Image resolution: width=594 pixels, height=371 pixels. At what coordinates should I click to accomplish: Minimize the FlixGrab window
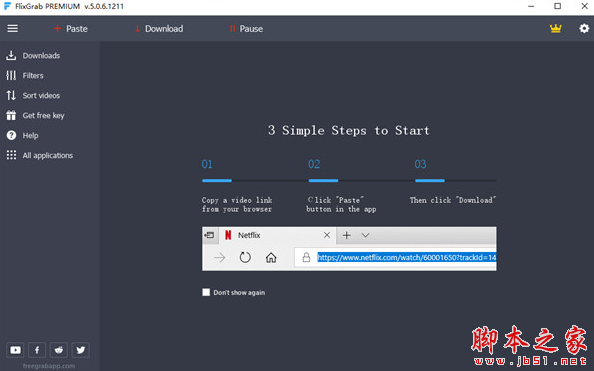click(x=531, y=6)
